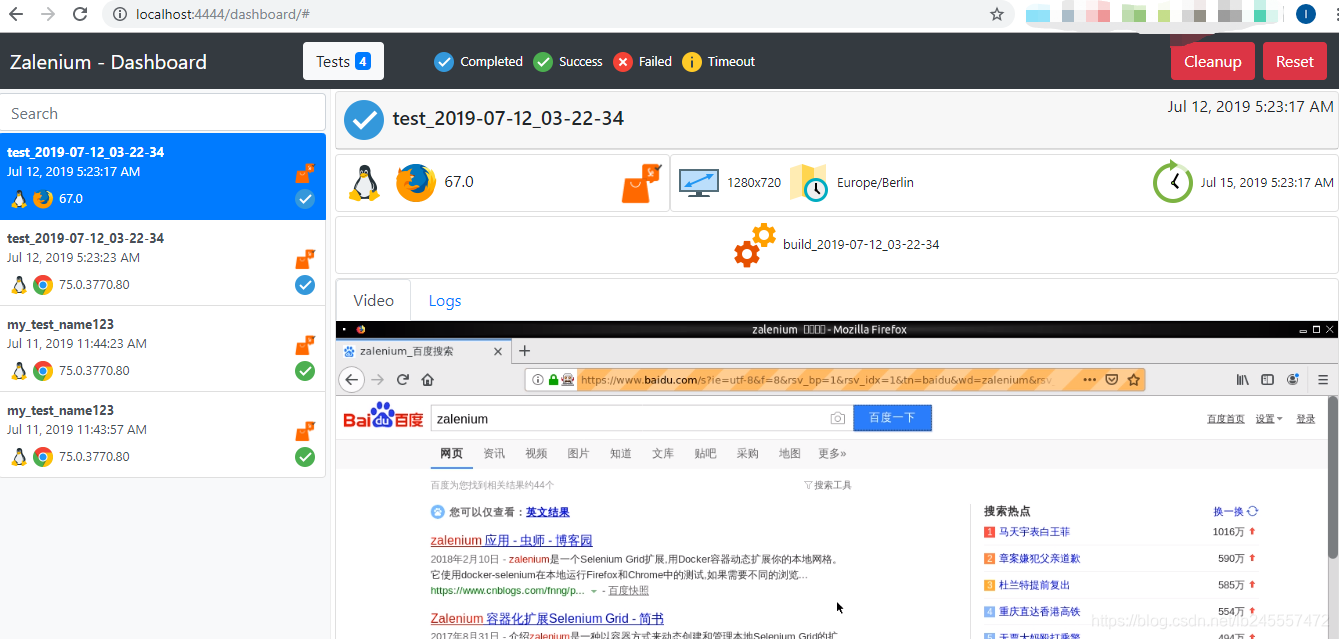The height and width of the screenshot is (639, 1339).
Task: Filter by Success status
Action: 568,61
